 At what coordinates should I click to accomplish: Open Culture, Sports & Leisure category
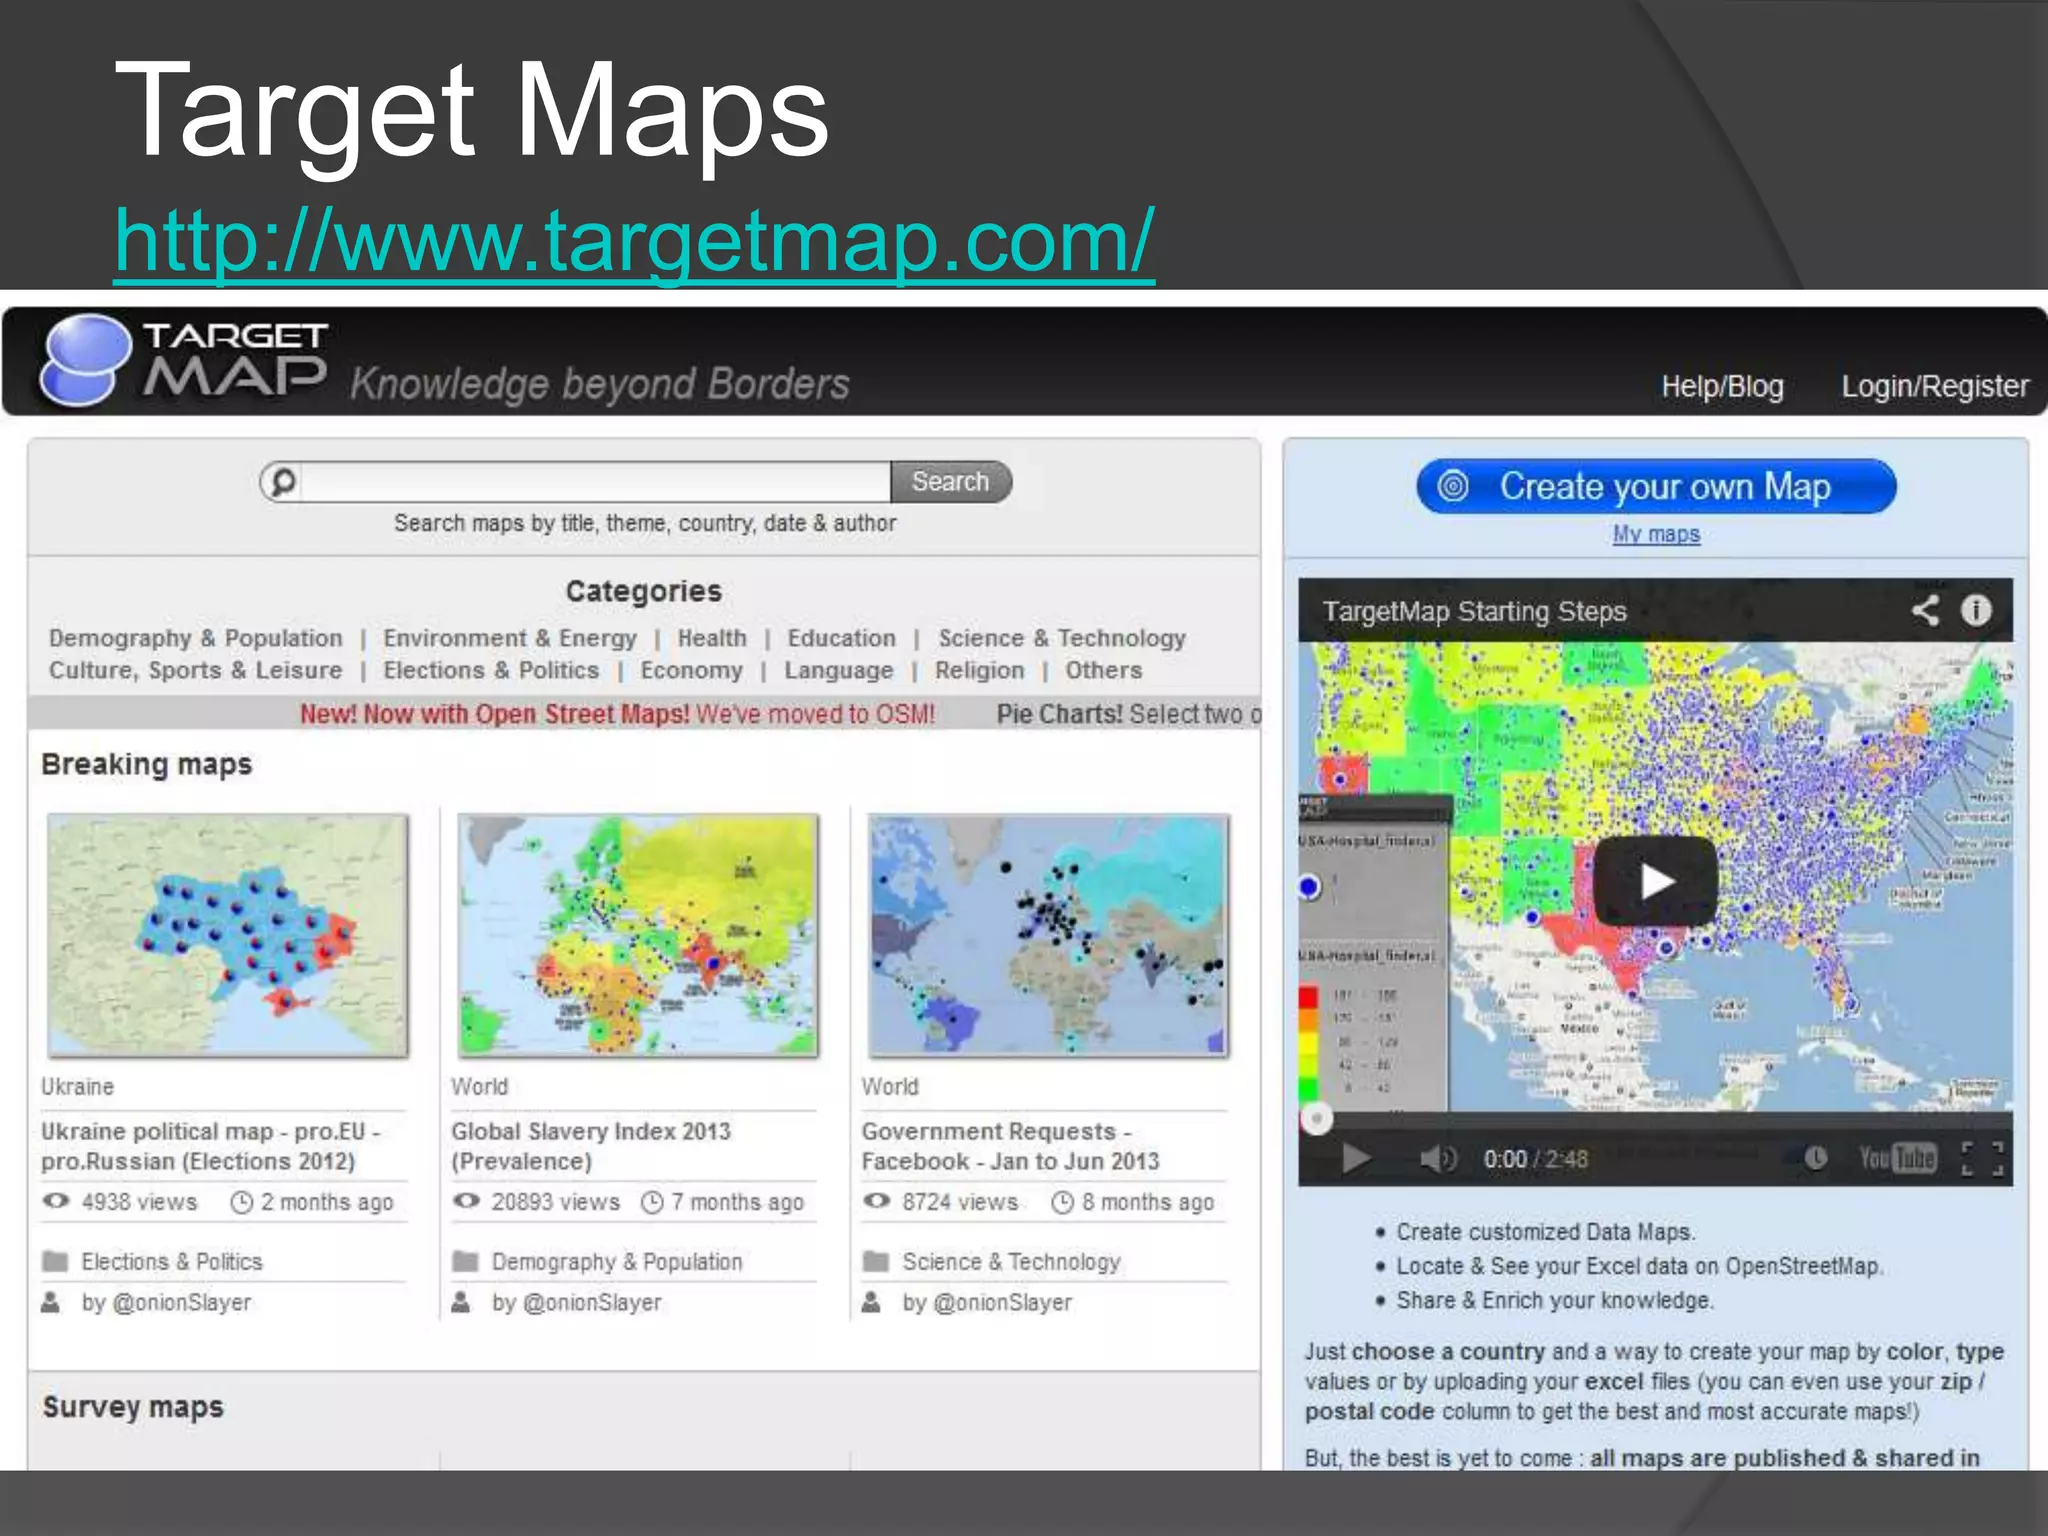click(x=196, y=670)
